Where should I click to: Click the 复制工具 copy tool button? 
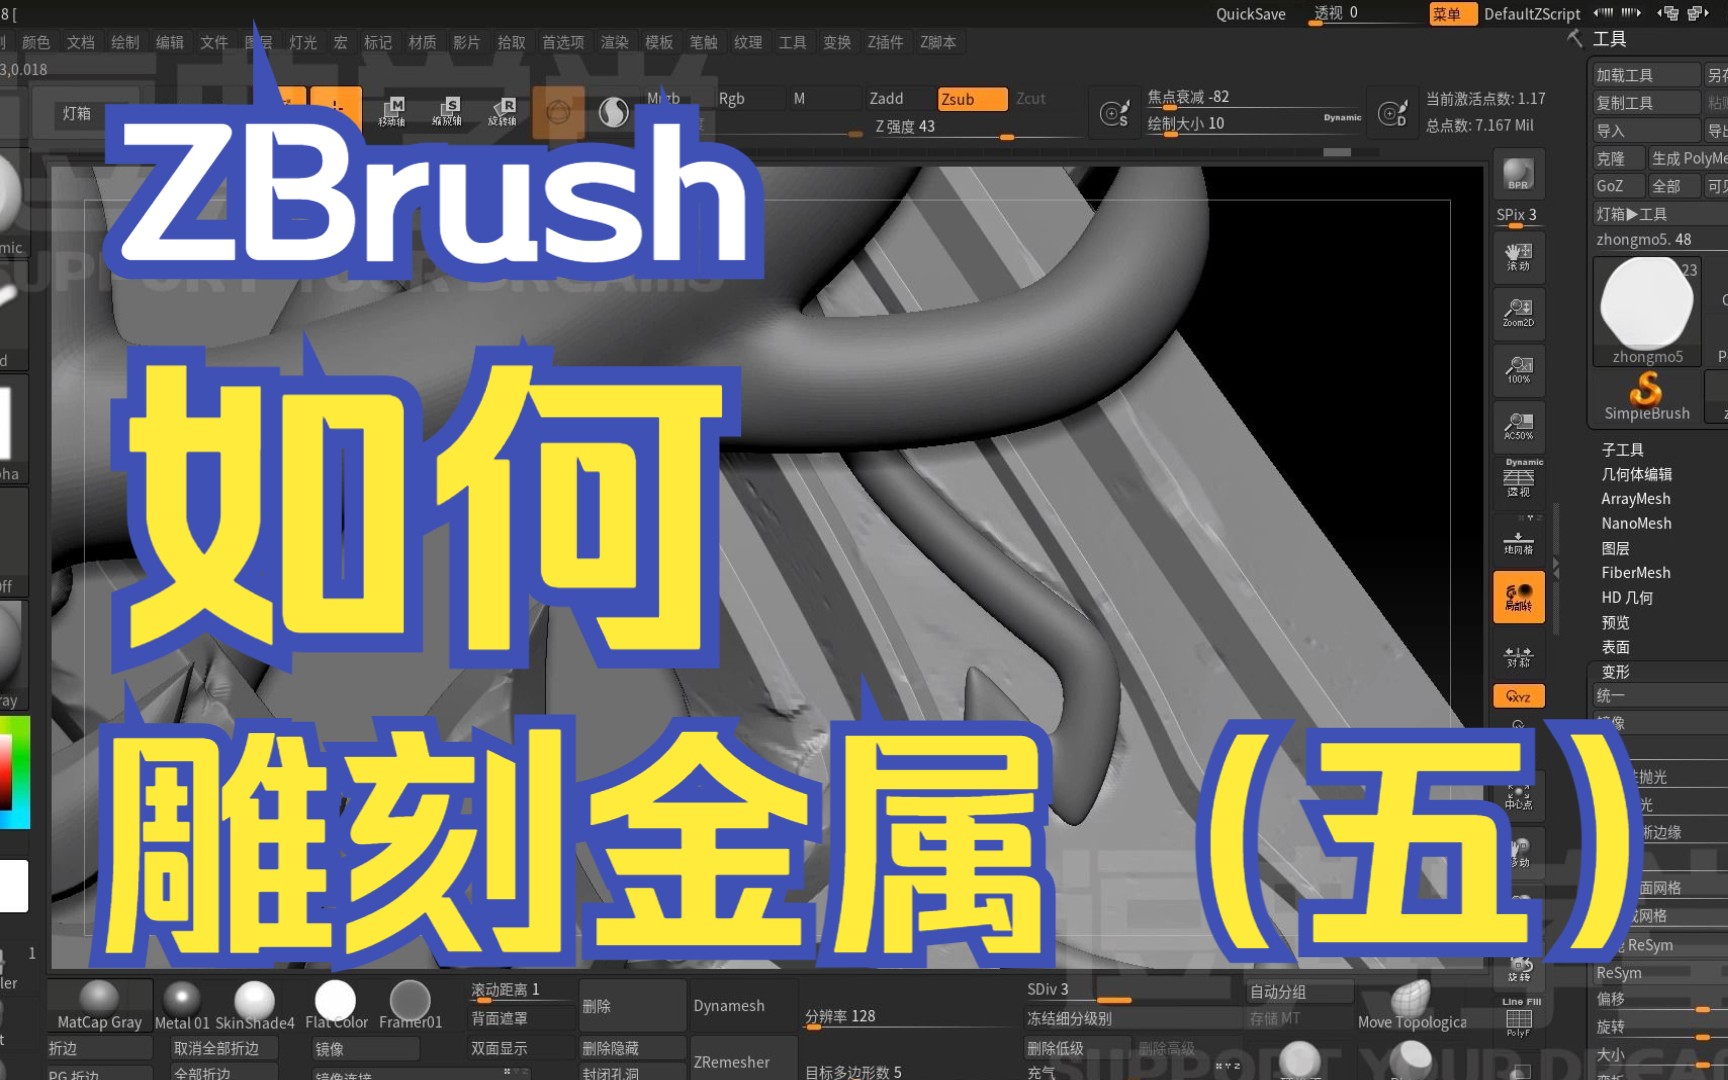tap(1645, 103)
